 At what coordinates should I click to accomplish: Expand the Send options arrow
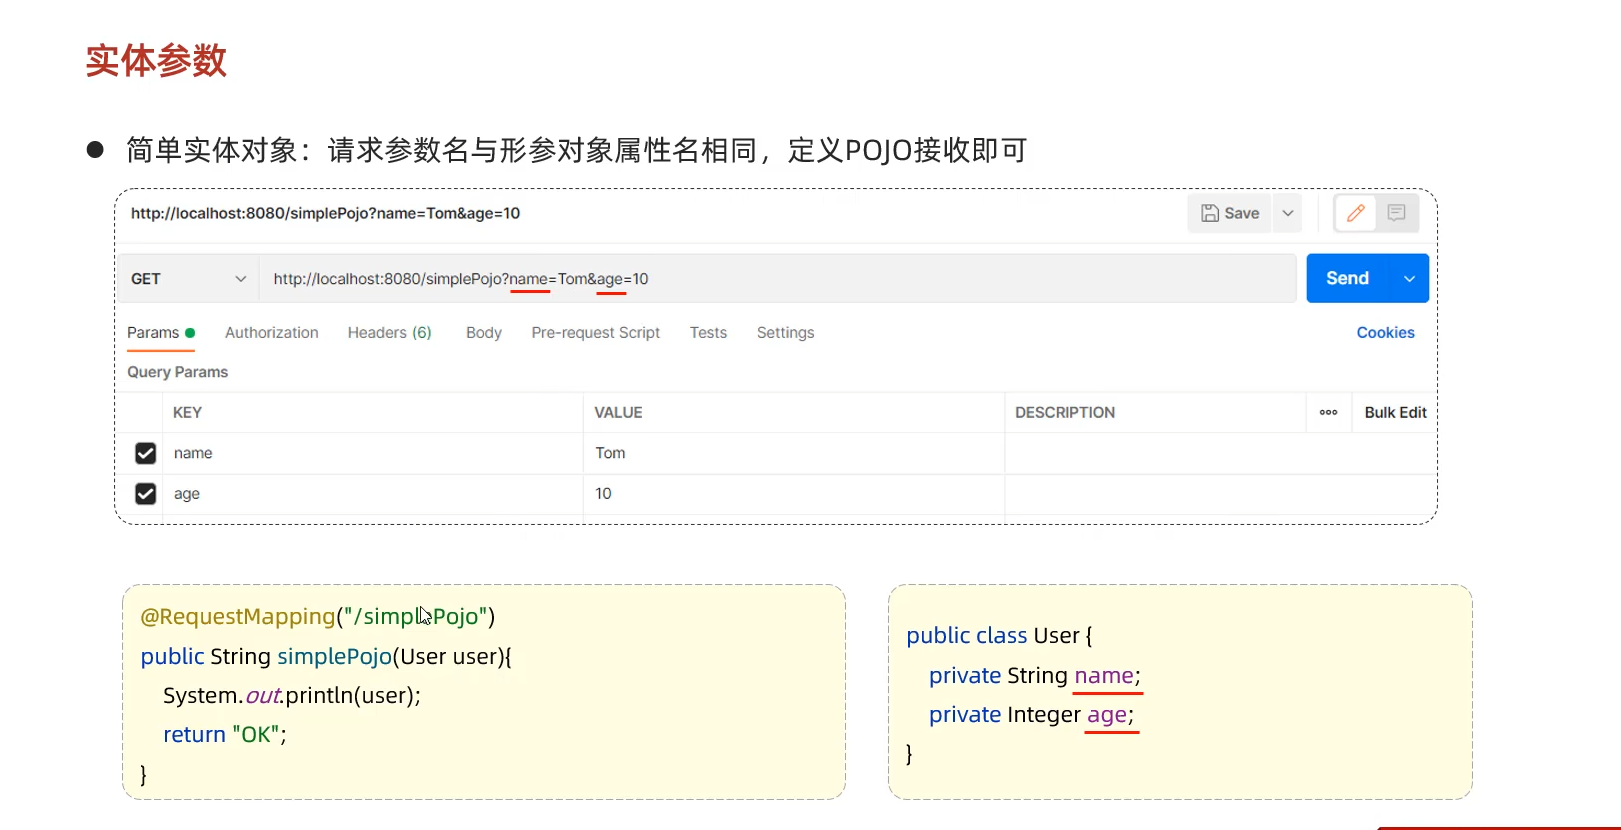click(1409, 278)
